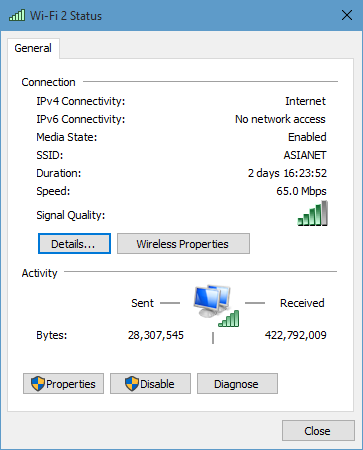Disable the Wi-Fi adapter
This screenshot has height=450, width=363.
[x=151, y=384]
